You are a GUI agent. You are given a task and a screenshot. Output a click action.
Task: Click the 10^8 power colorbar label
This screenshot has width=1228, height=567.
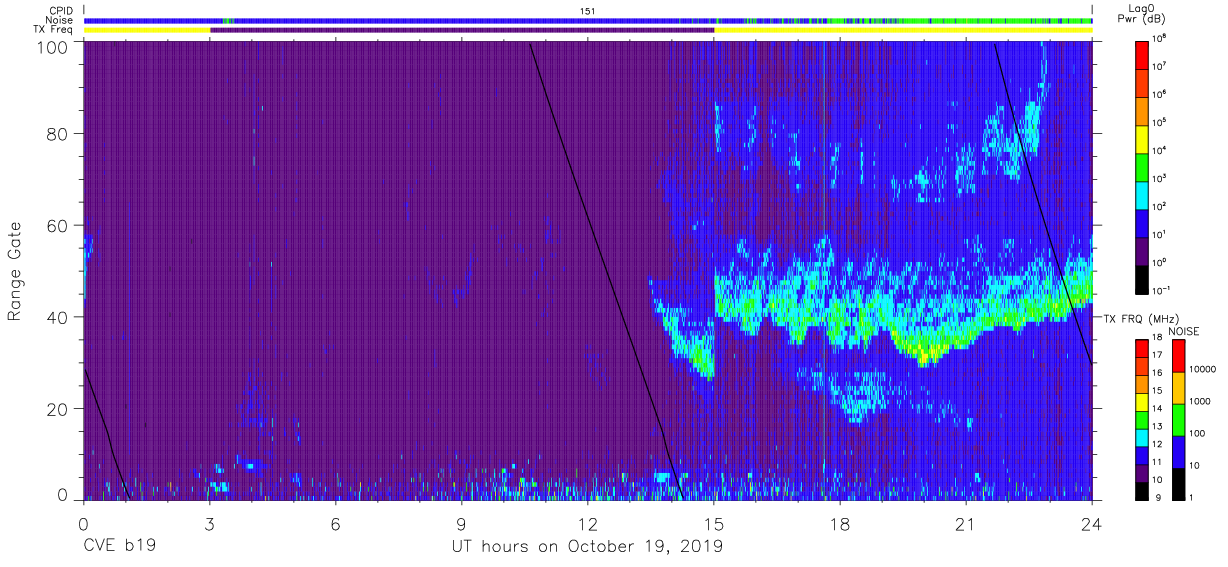point(1161,37)
